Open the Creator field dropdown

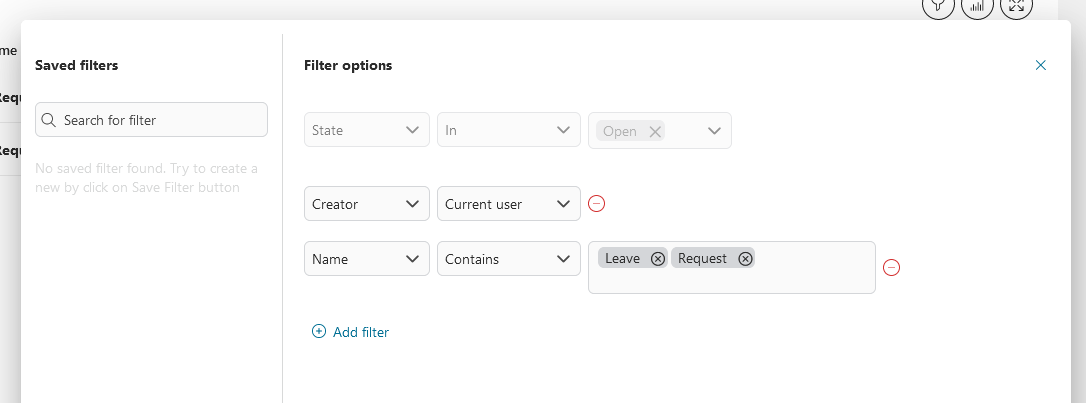point(366,204)
